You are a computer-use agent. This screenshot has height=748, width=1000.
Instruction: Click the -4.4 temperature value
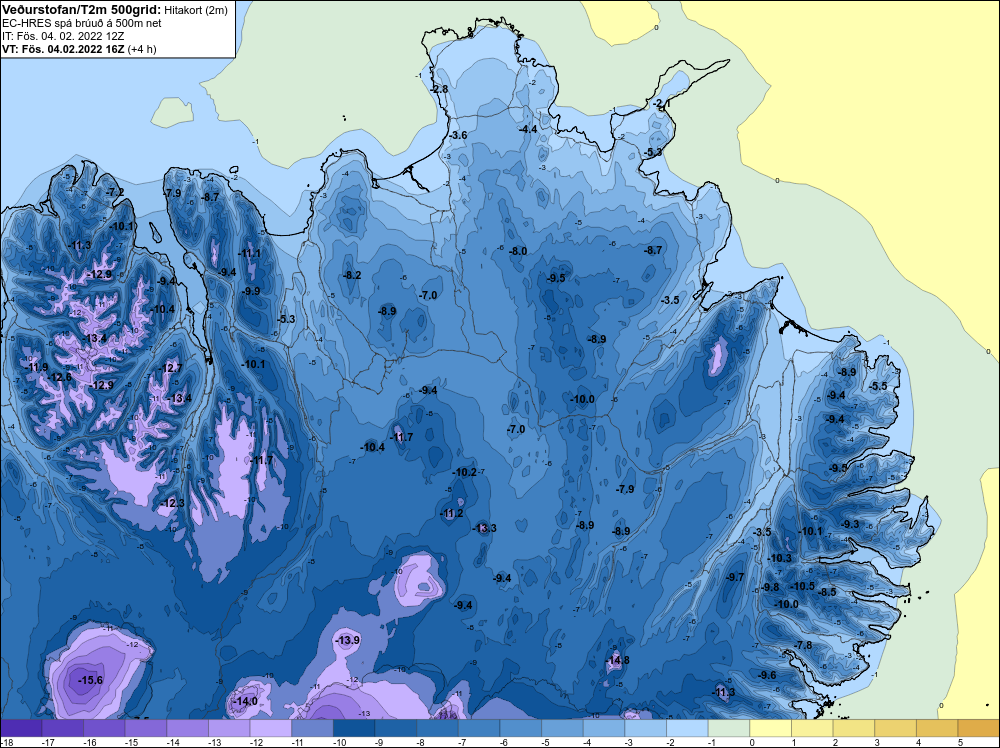(x=529, y=129)
